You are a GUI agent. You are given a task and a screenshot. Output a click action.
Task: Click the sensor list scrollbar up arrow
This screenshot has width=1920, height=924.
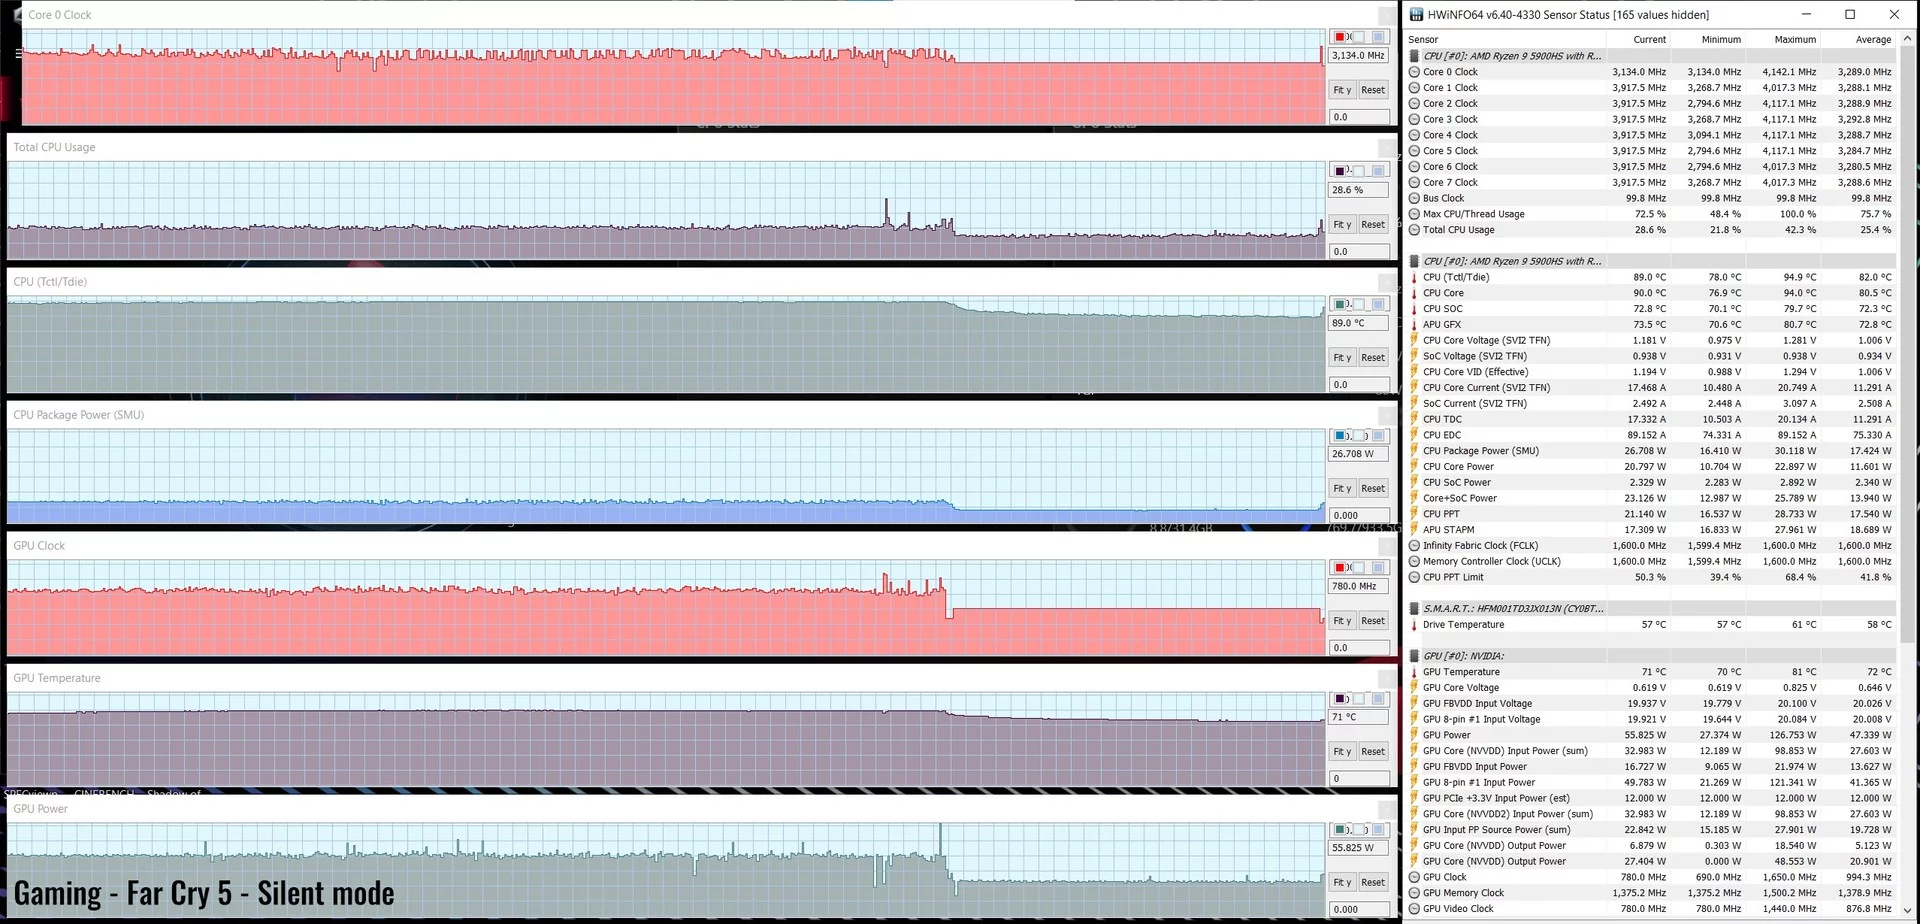1907,40
